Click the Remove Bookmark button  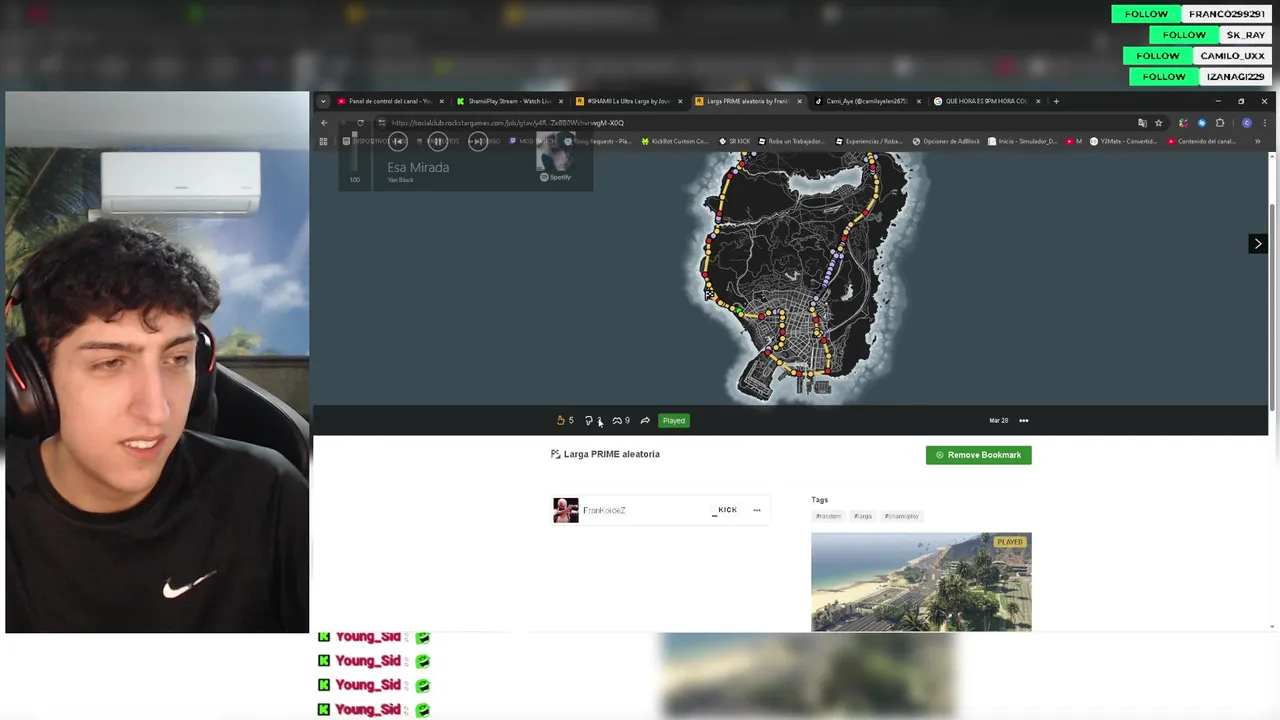[978, 455]
